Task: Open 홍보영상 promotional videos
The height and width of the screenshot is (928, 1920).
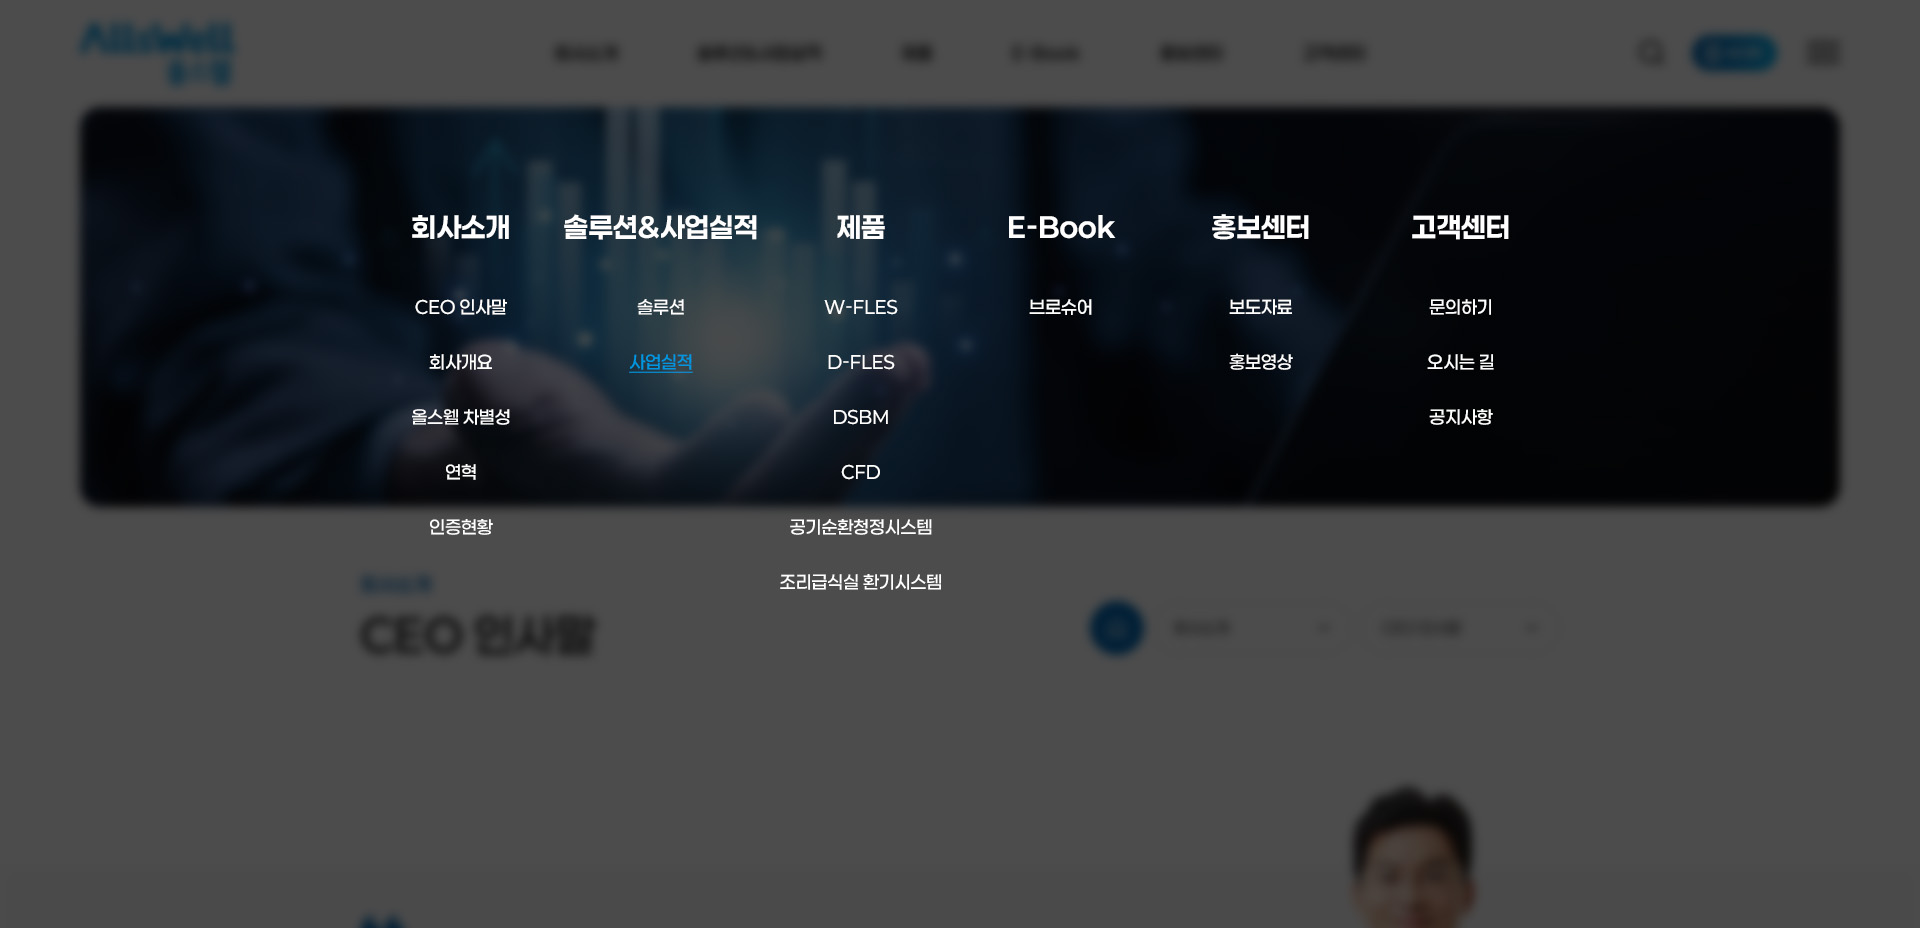Action: [x=1260, y=362]
